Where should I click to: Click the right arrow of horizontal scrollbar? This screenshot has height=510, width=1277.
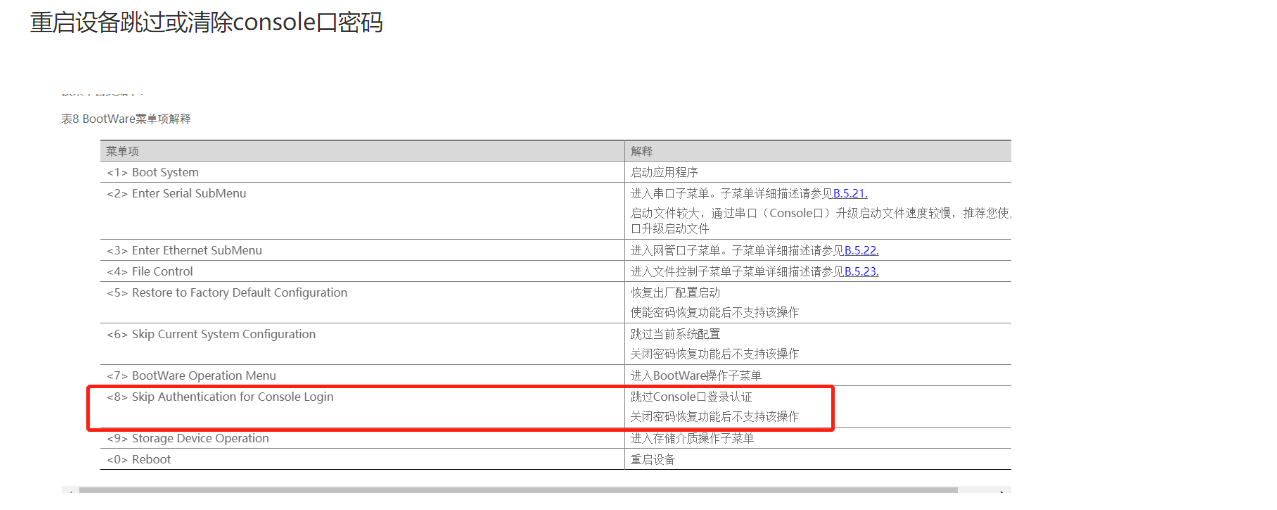1003,490
